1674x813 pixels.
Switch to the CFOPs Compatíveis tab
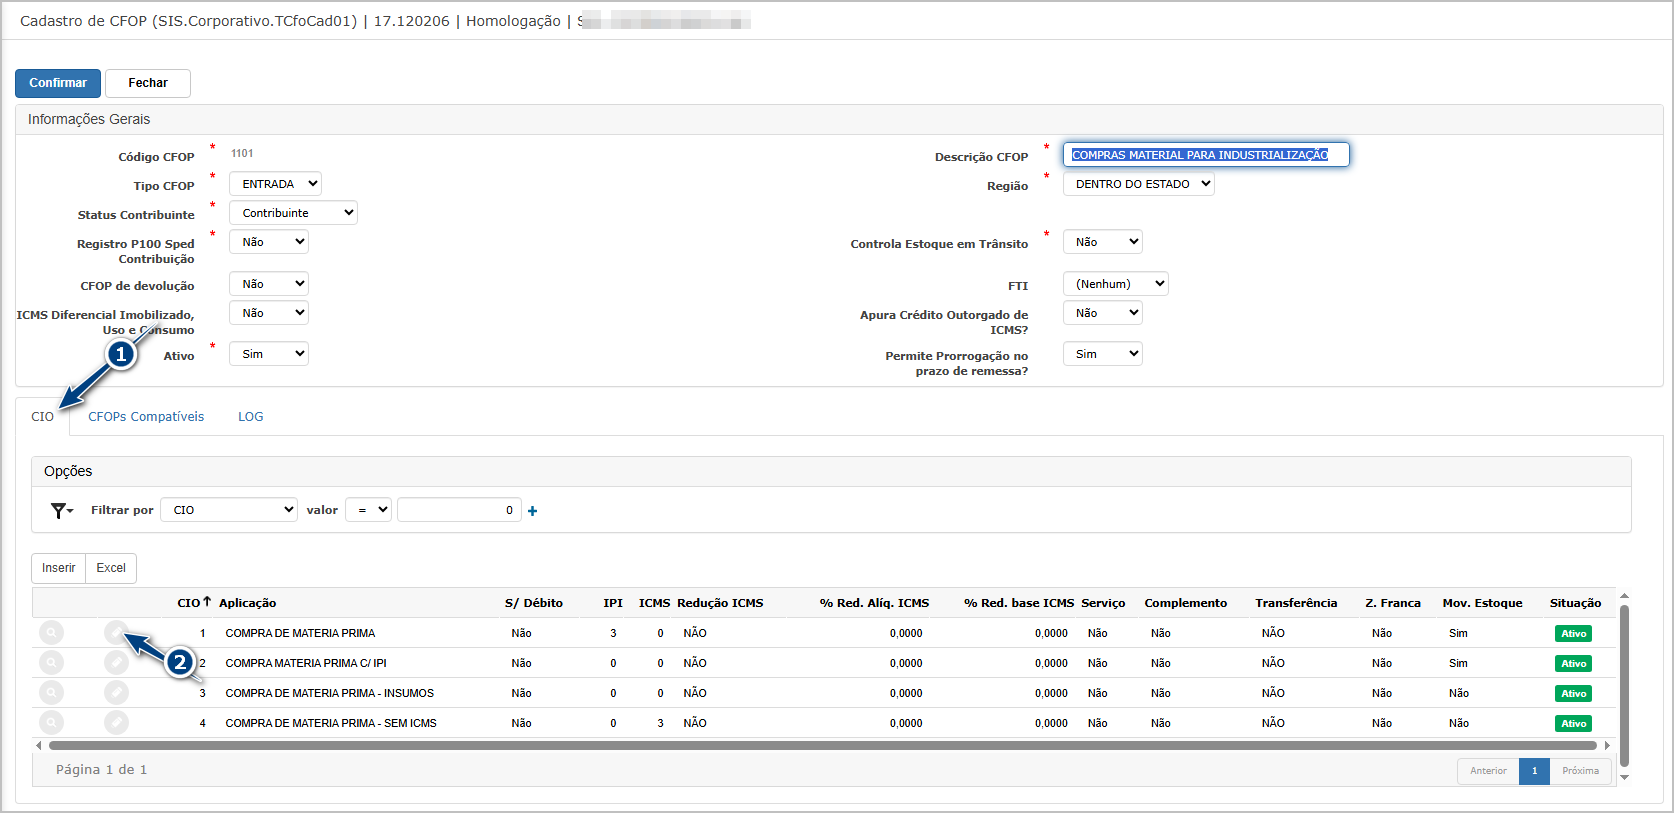coord(146,417)
